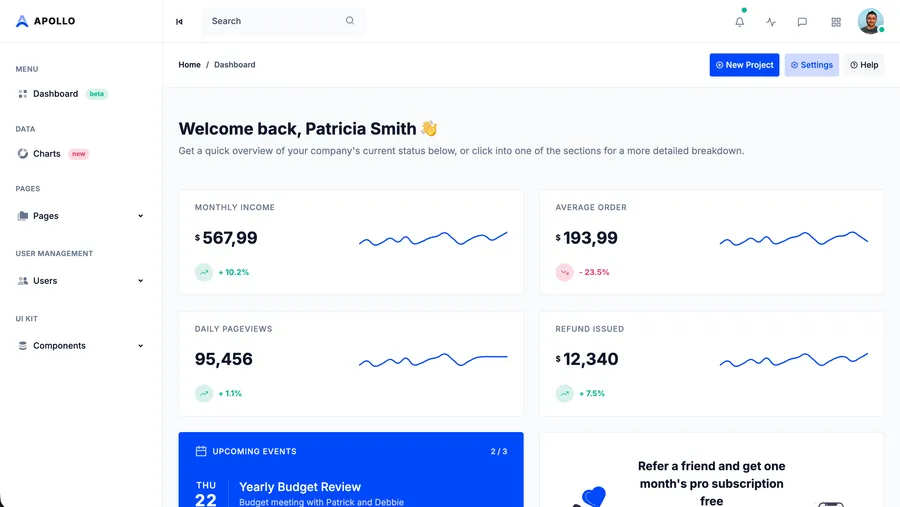Open Charts in the sidebar menu
Image resolution: width=900 pixels, height=507 pixels.
(x=47, y=154)
